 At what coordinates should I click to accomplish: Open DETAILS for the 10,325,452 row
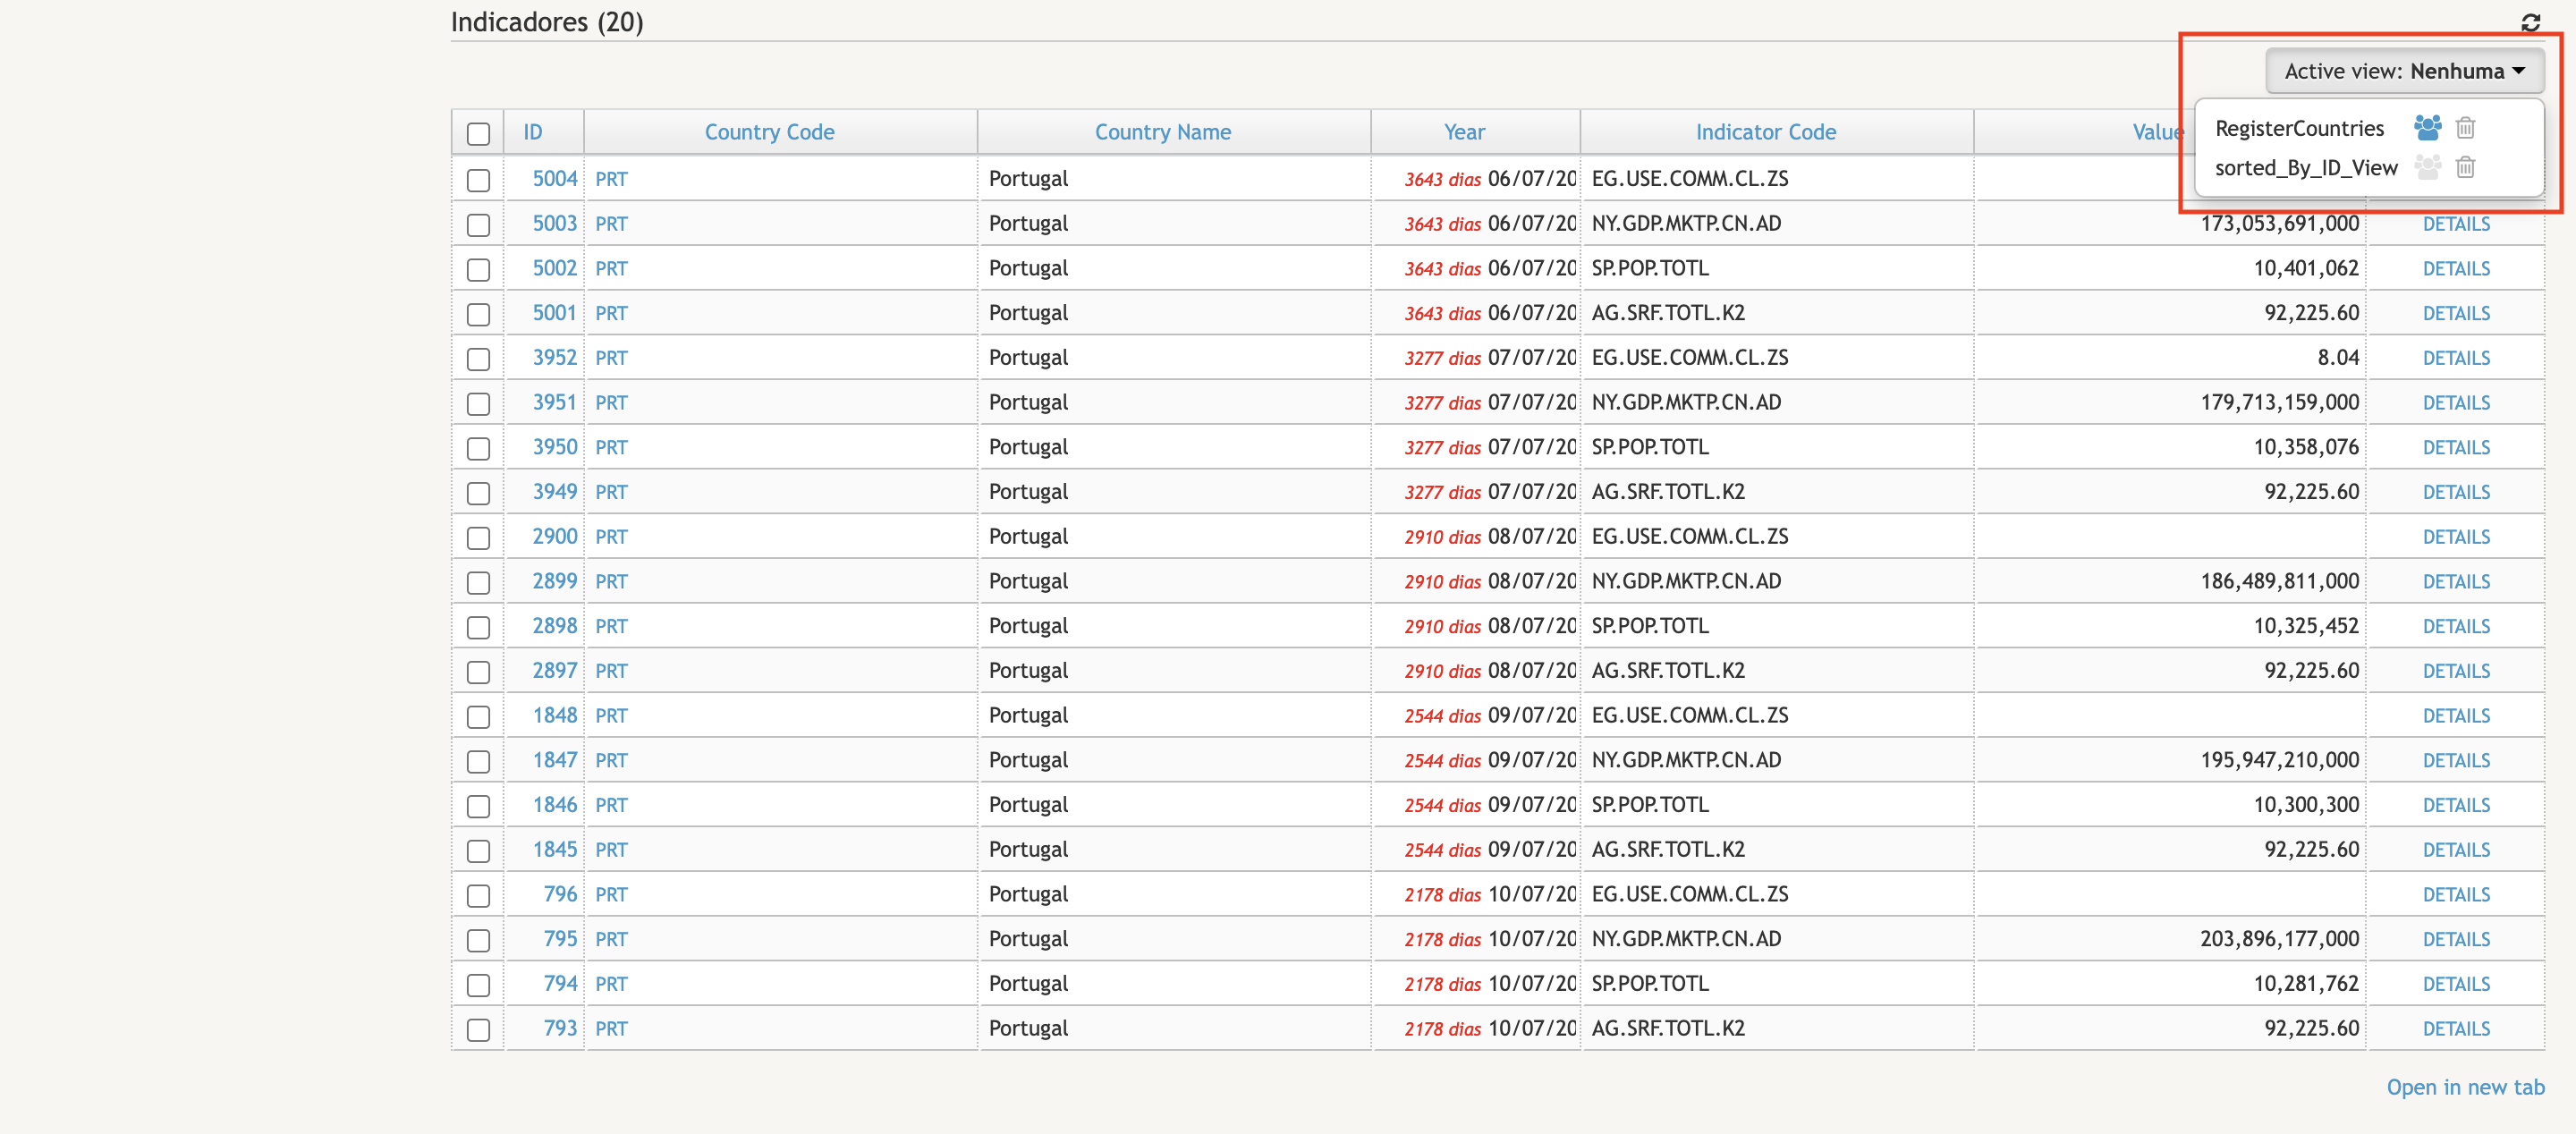2456,627
